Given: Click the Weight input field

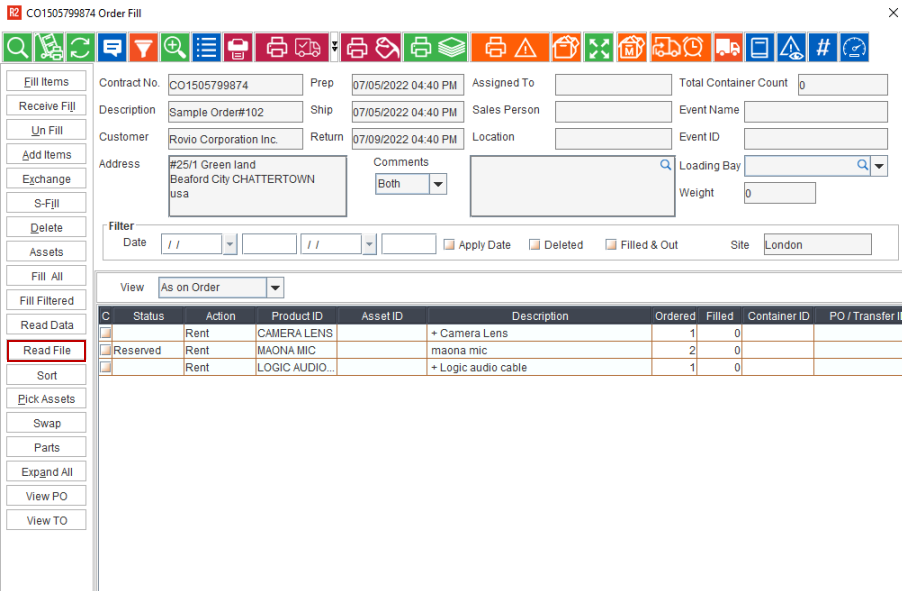Looking at the screenshot, I should coord(779,193).
